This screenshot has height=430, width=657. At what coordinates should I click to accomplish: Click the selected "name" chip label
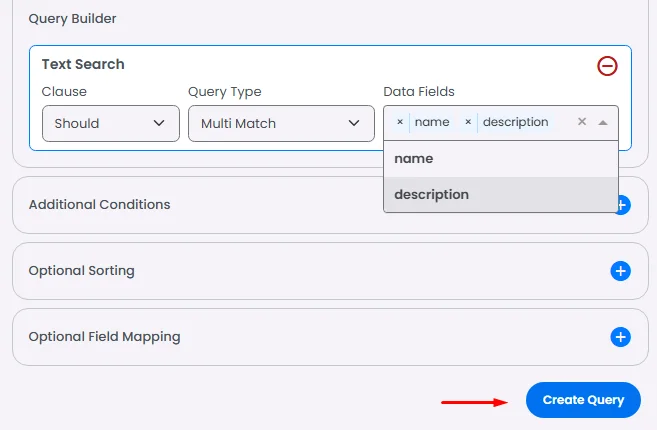(432, 122)
